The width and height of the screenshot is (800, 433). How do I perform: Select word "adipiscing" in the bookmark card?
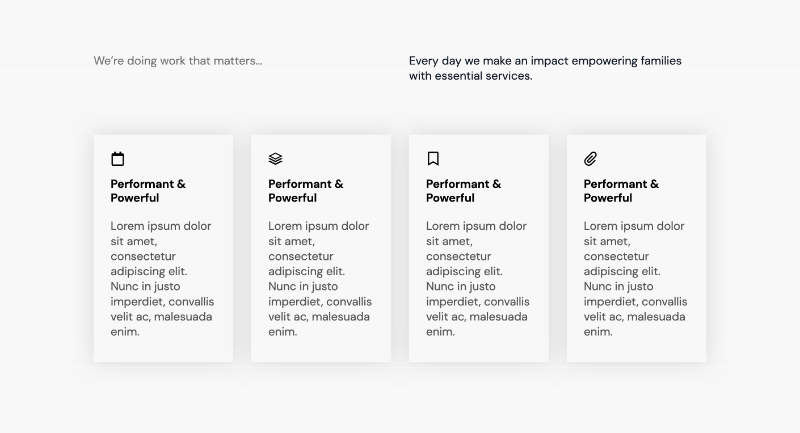(457, 271)
